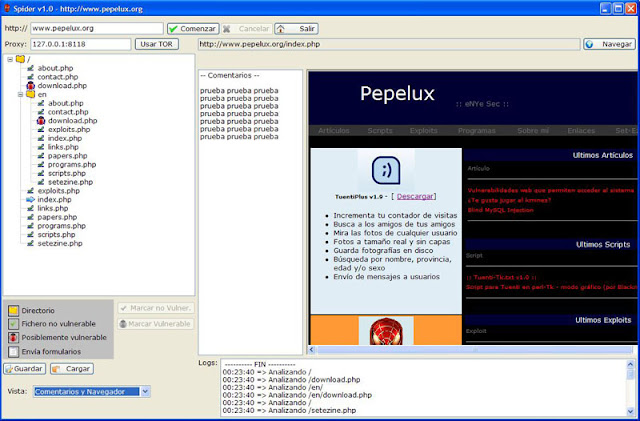The width and height of the screenshot is (640, 421).
Task: Collapse the en folder tree node
Action: pos(18,94)
